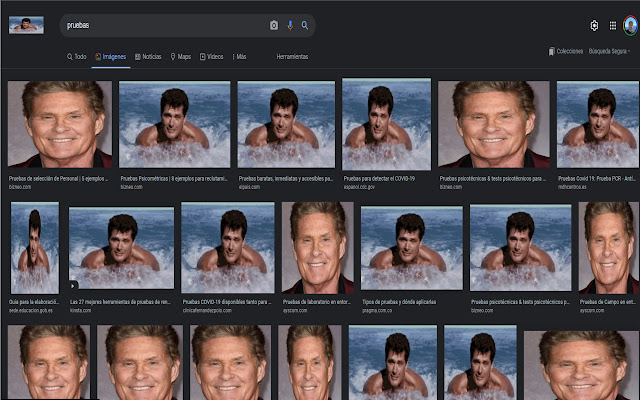Go to the Noticias tab
The height and width of the screenshot is (400, 640).
pos(148,57)
